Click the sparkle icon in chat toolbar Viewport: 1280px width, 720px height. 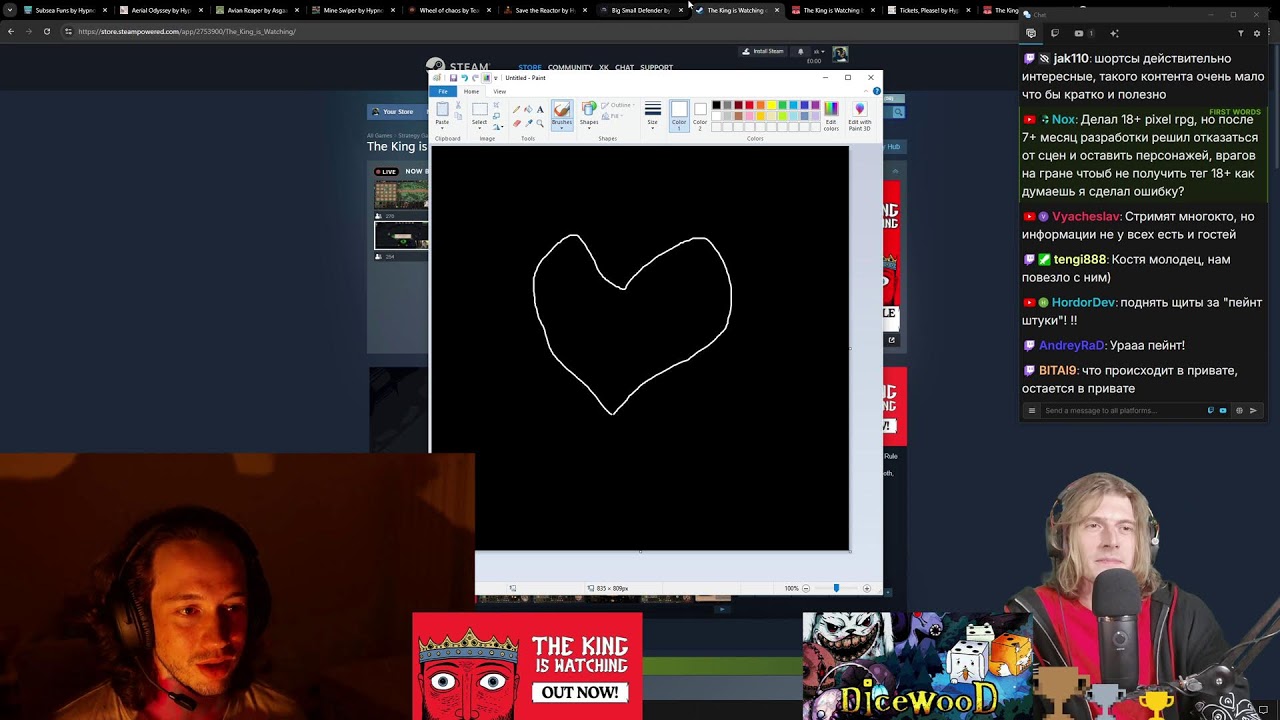[x=1114, y=33]
